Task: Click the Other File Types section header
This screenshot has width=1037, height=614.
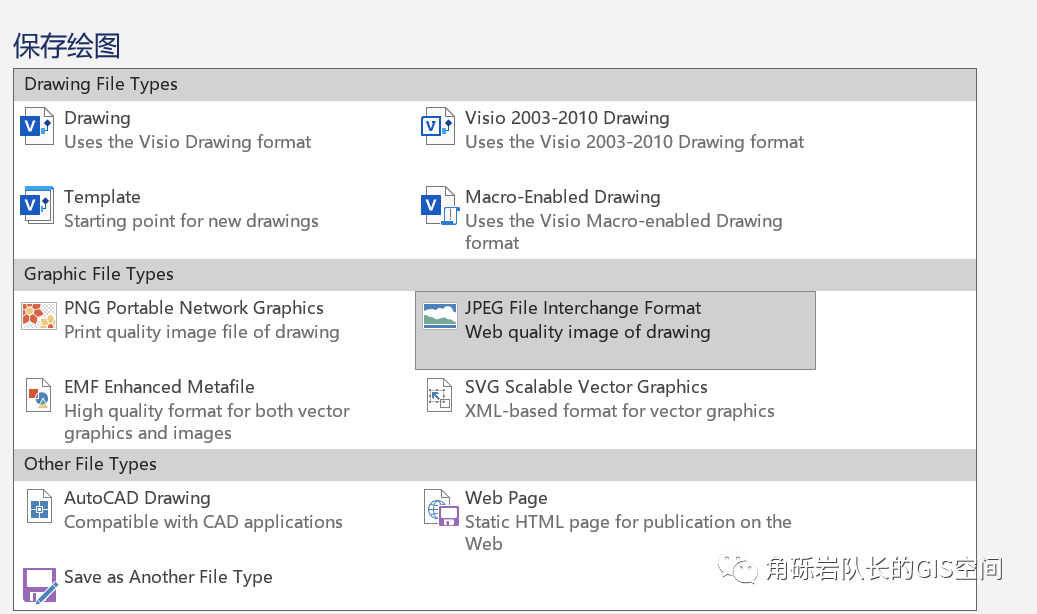Action: pyautogui.click(x=495, y=464)
